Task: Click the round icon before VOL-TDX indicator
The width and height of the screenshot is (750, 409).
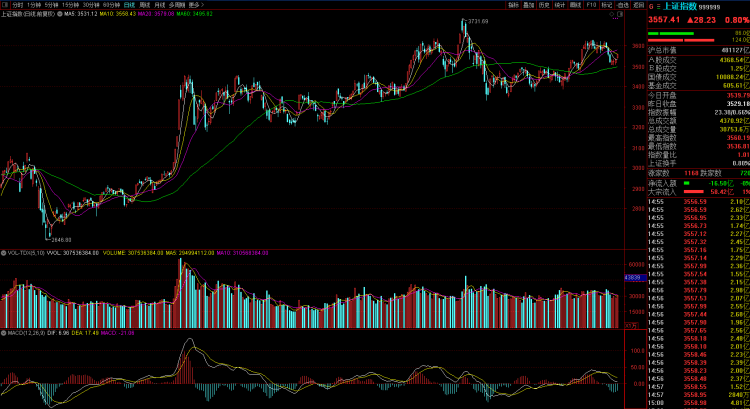Action: [4, 253]
